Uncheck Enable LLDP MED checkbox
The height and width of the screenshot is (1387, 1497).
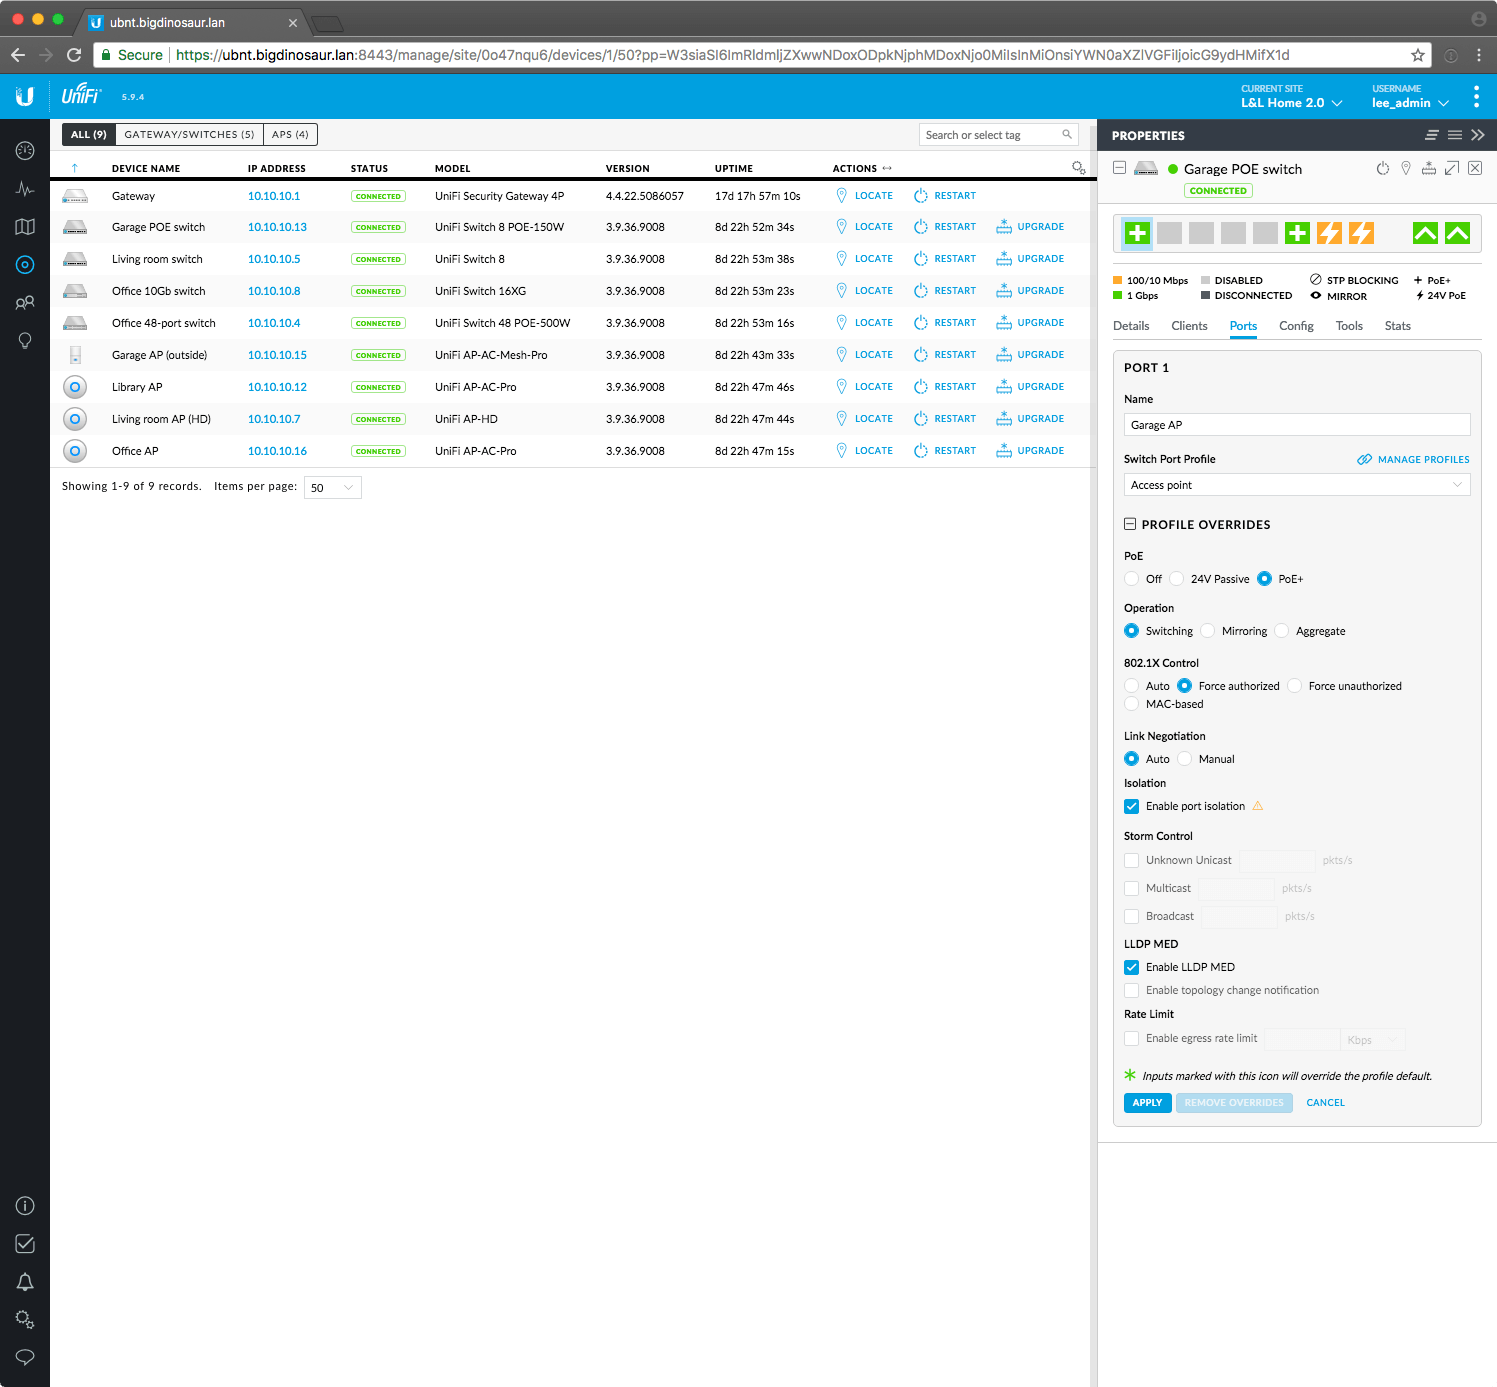pos(1132,967)
